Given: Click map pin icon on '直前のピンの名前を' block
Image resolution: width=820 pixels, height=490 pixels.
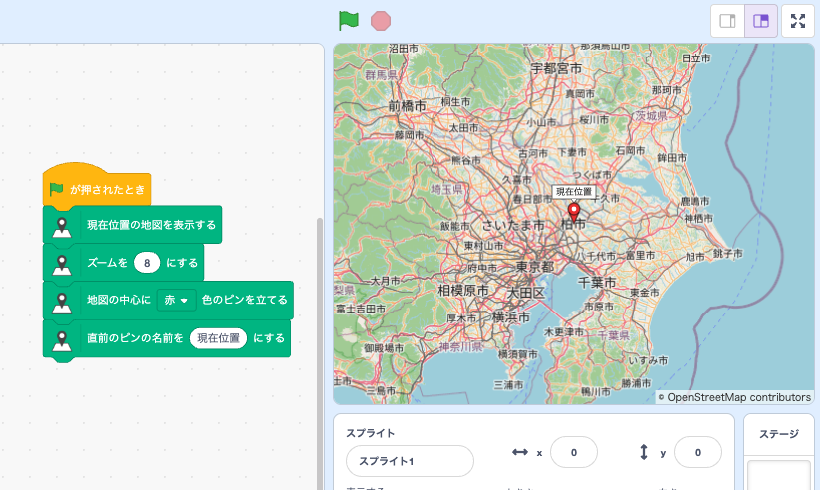Looking at the screenshot, I should pos(62,340).
